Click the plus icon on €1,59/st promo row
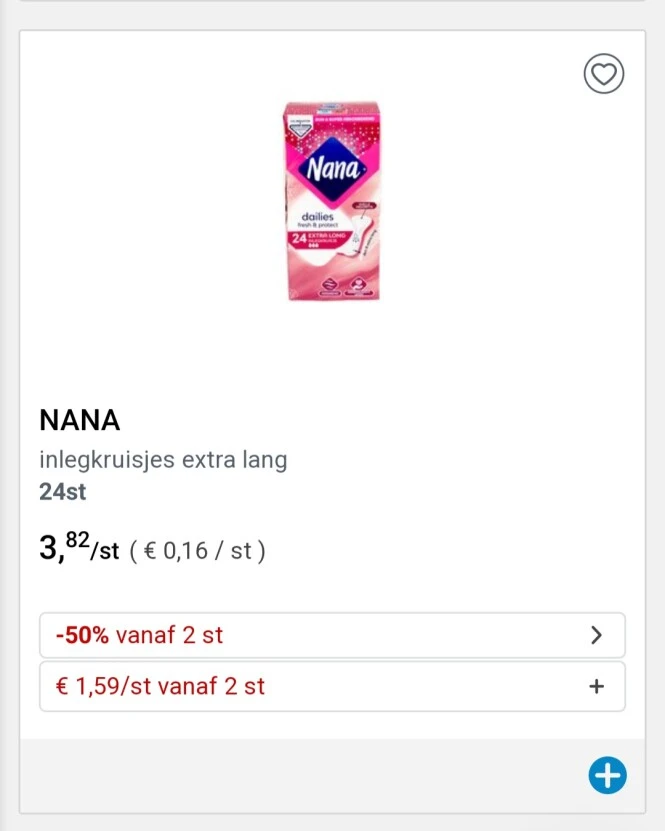The height and width of the screenshot is (831, 665). 597,687
